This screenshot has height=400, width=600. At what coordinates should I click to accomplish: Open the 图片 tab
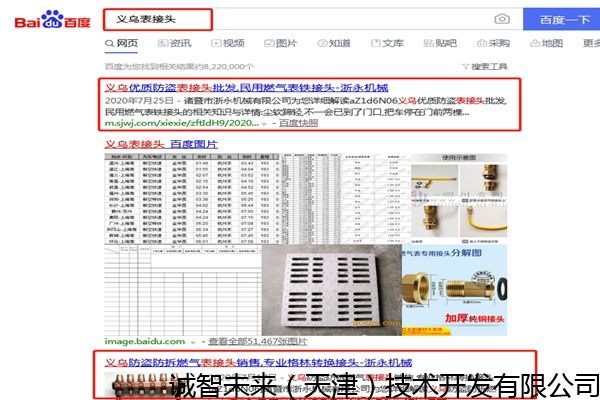281,43
